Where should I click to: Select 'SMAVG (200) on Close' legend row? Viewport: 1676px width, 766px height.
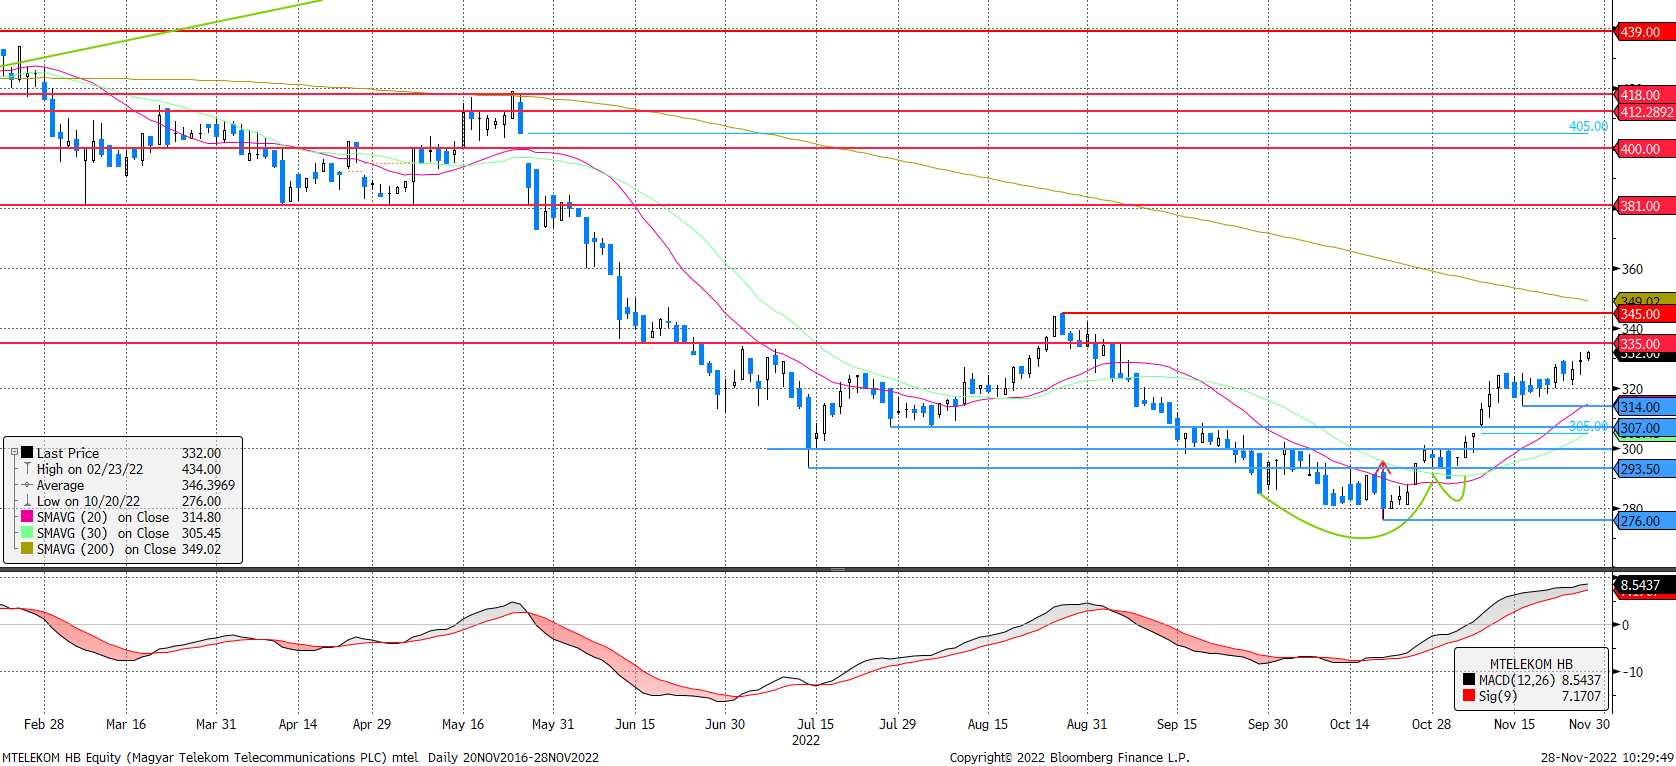pyautogui.click(x=106, y=549)
